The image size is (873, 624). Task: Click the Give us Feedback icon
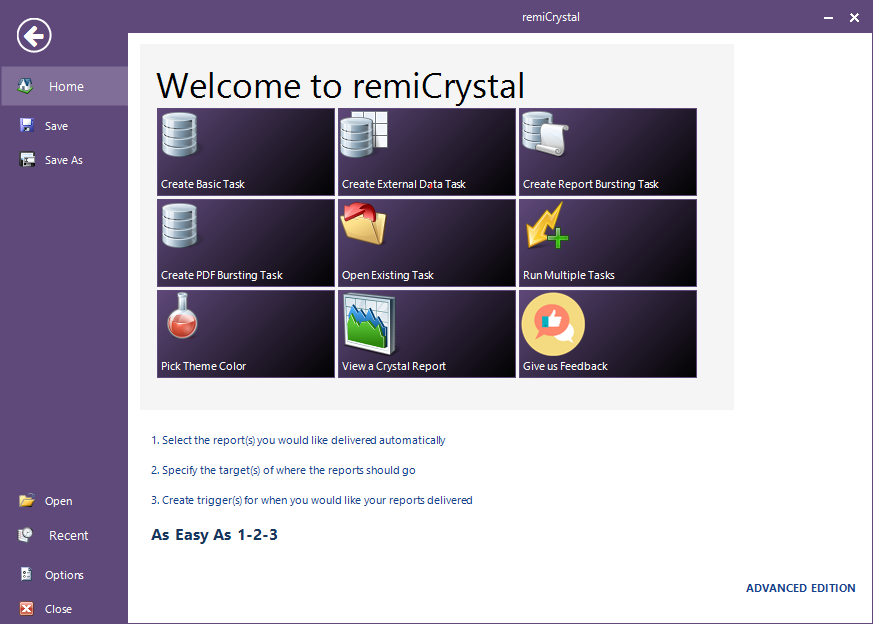point(553,323)
